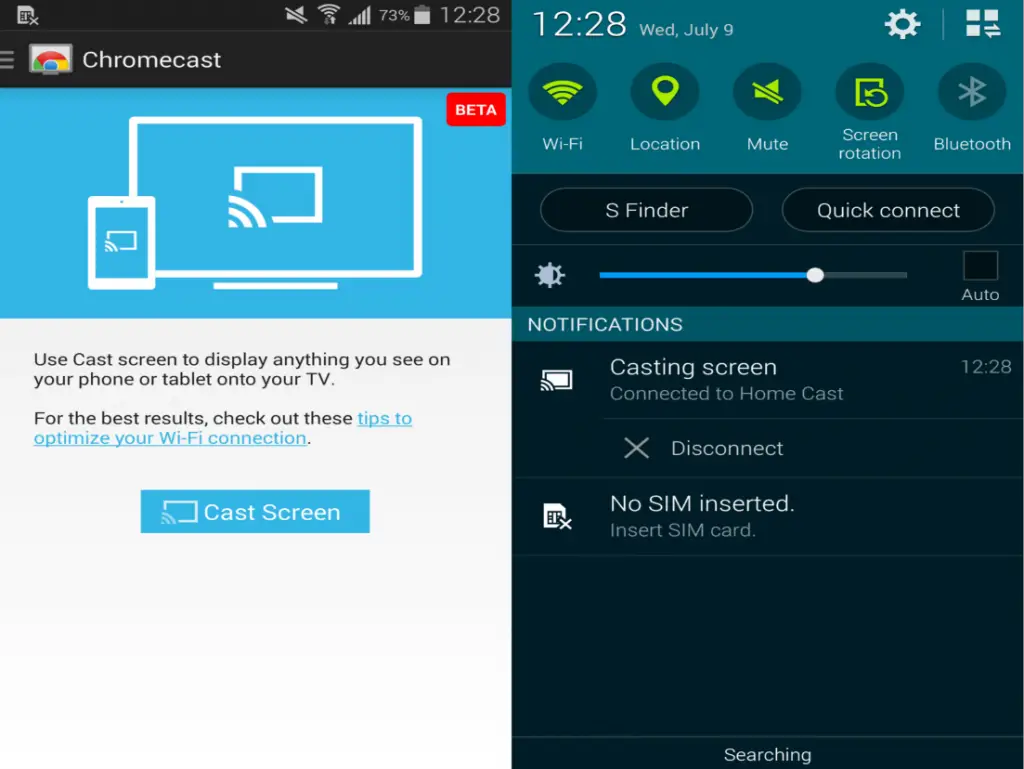The height and width of the screenshot is (769, 1024).
Task: Tap the status bar clock 12:28
Action: [x=470, y=14]
